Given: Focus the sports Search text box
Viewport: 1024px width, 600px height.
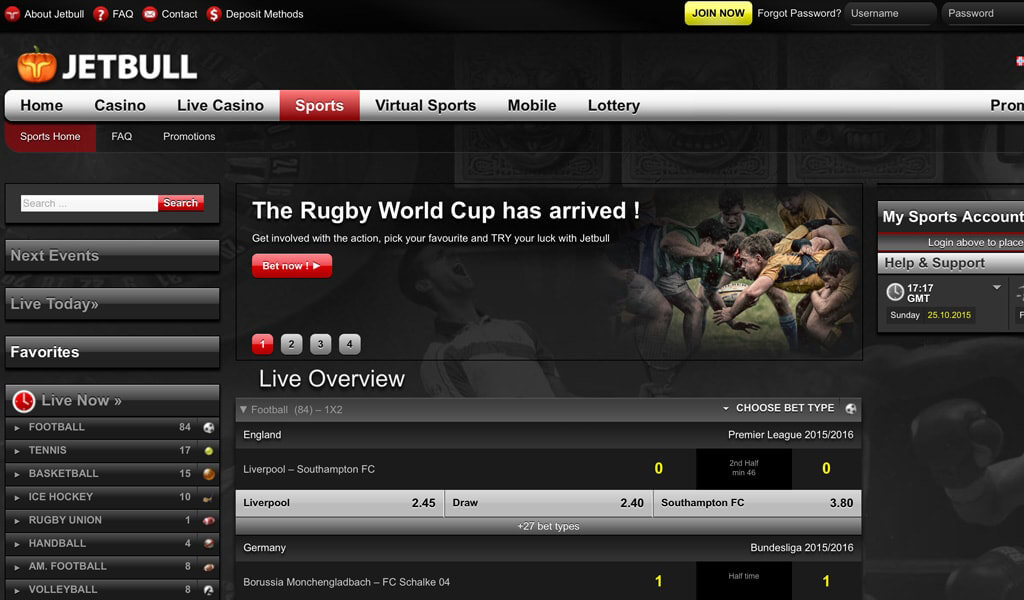Looking at the screenshot, I should pos(89,203).
